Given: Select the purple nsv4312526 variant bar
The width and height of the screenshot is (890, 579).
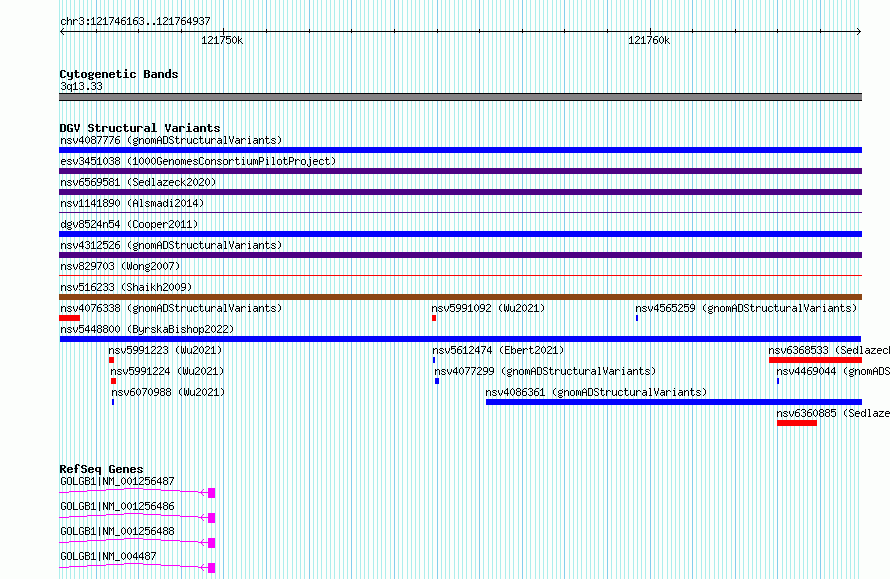Looking at the screenshot, I should click(460, 255).
